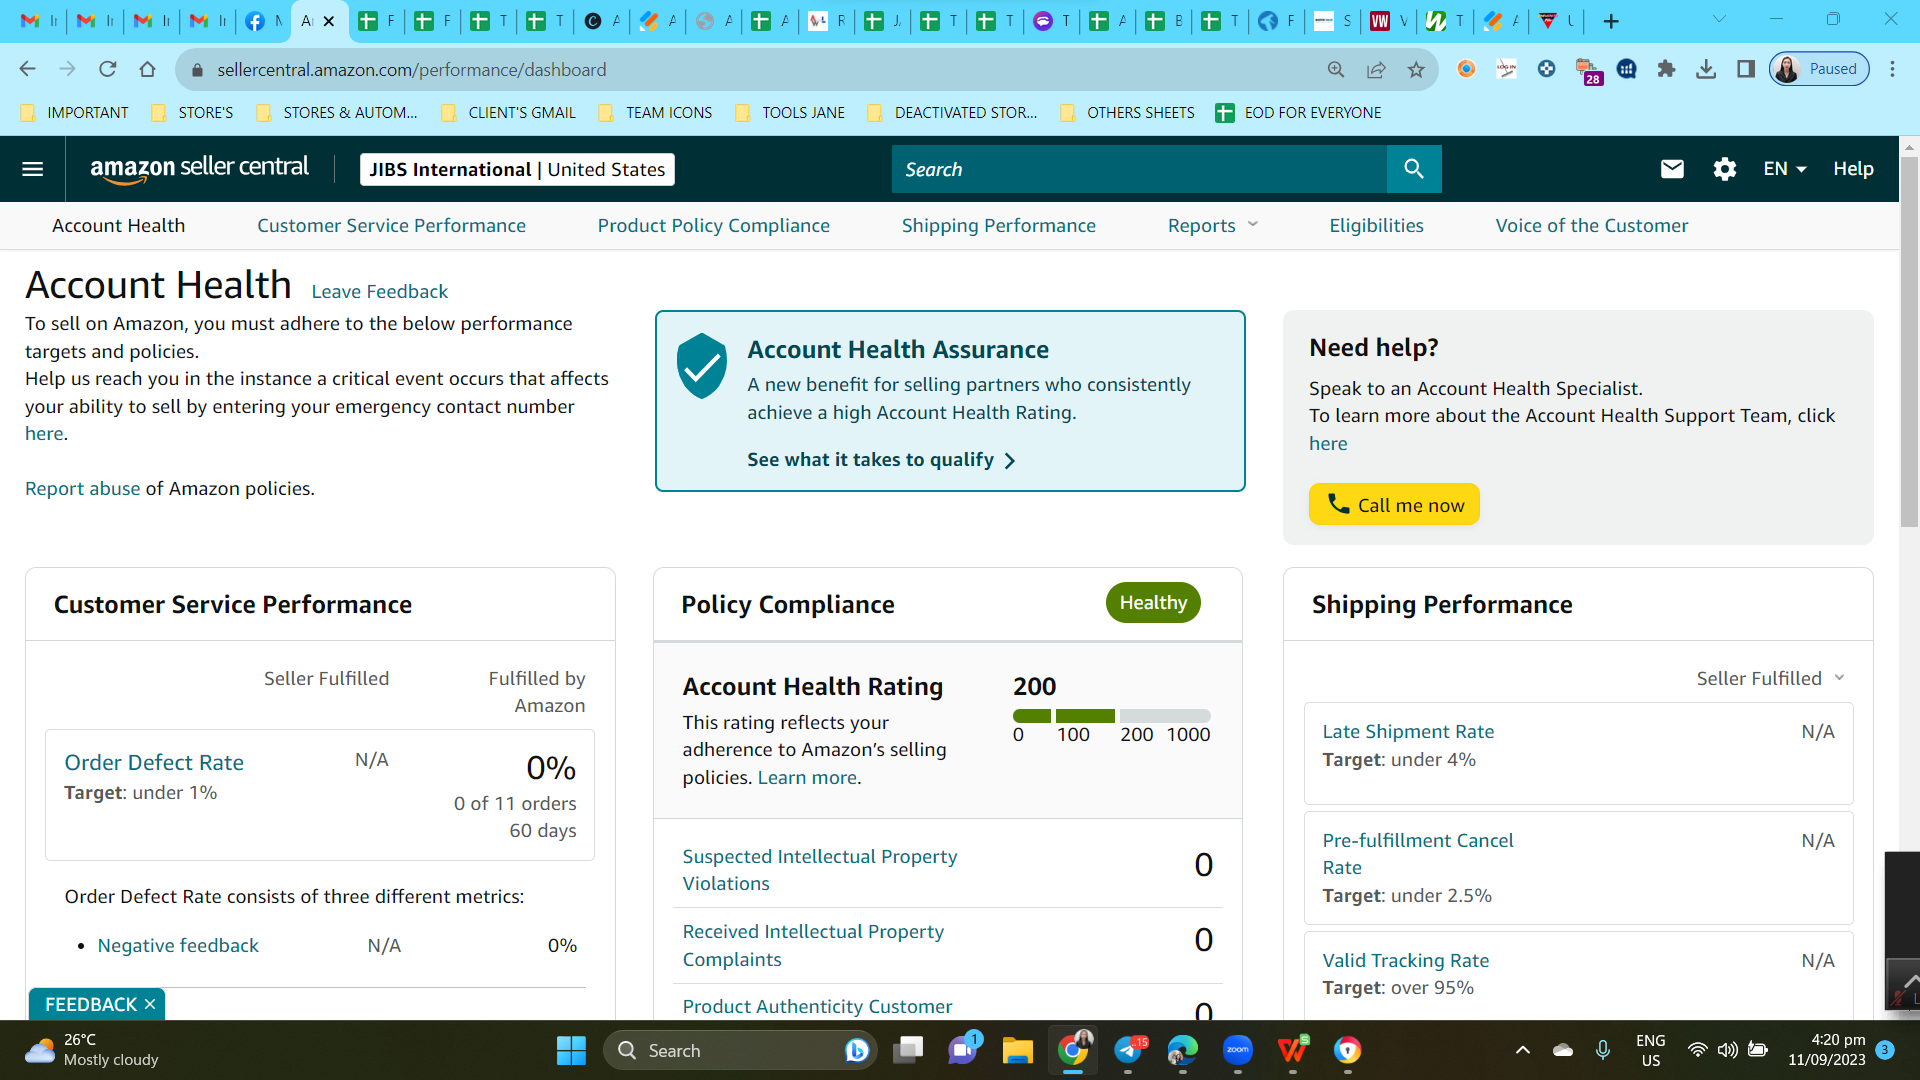This screenshot has height=1080, width=1920.
Task: Open the Order Defect Rate link
Action: pyautogui.click(x=154, y=762)
